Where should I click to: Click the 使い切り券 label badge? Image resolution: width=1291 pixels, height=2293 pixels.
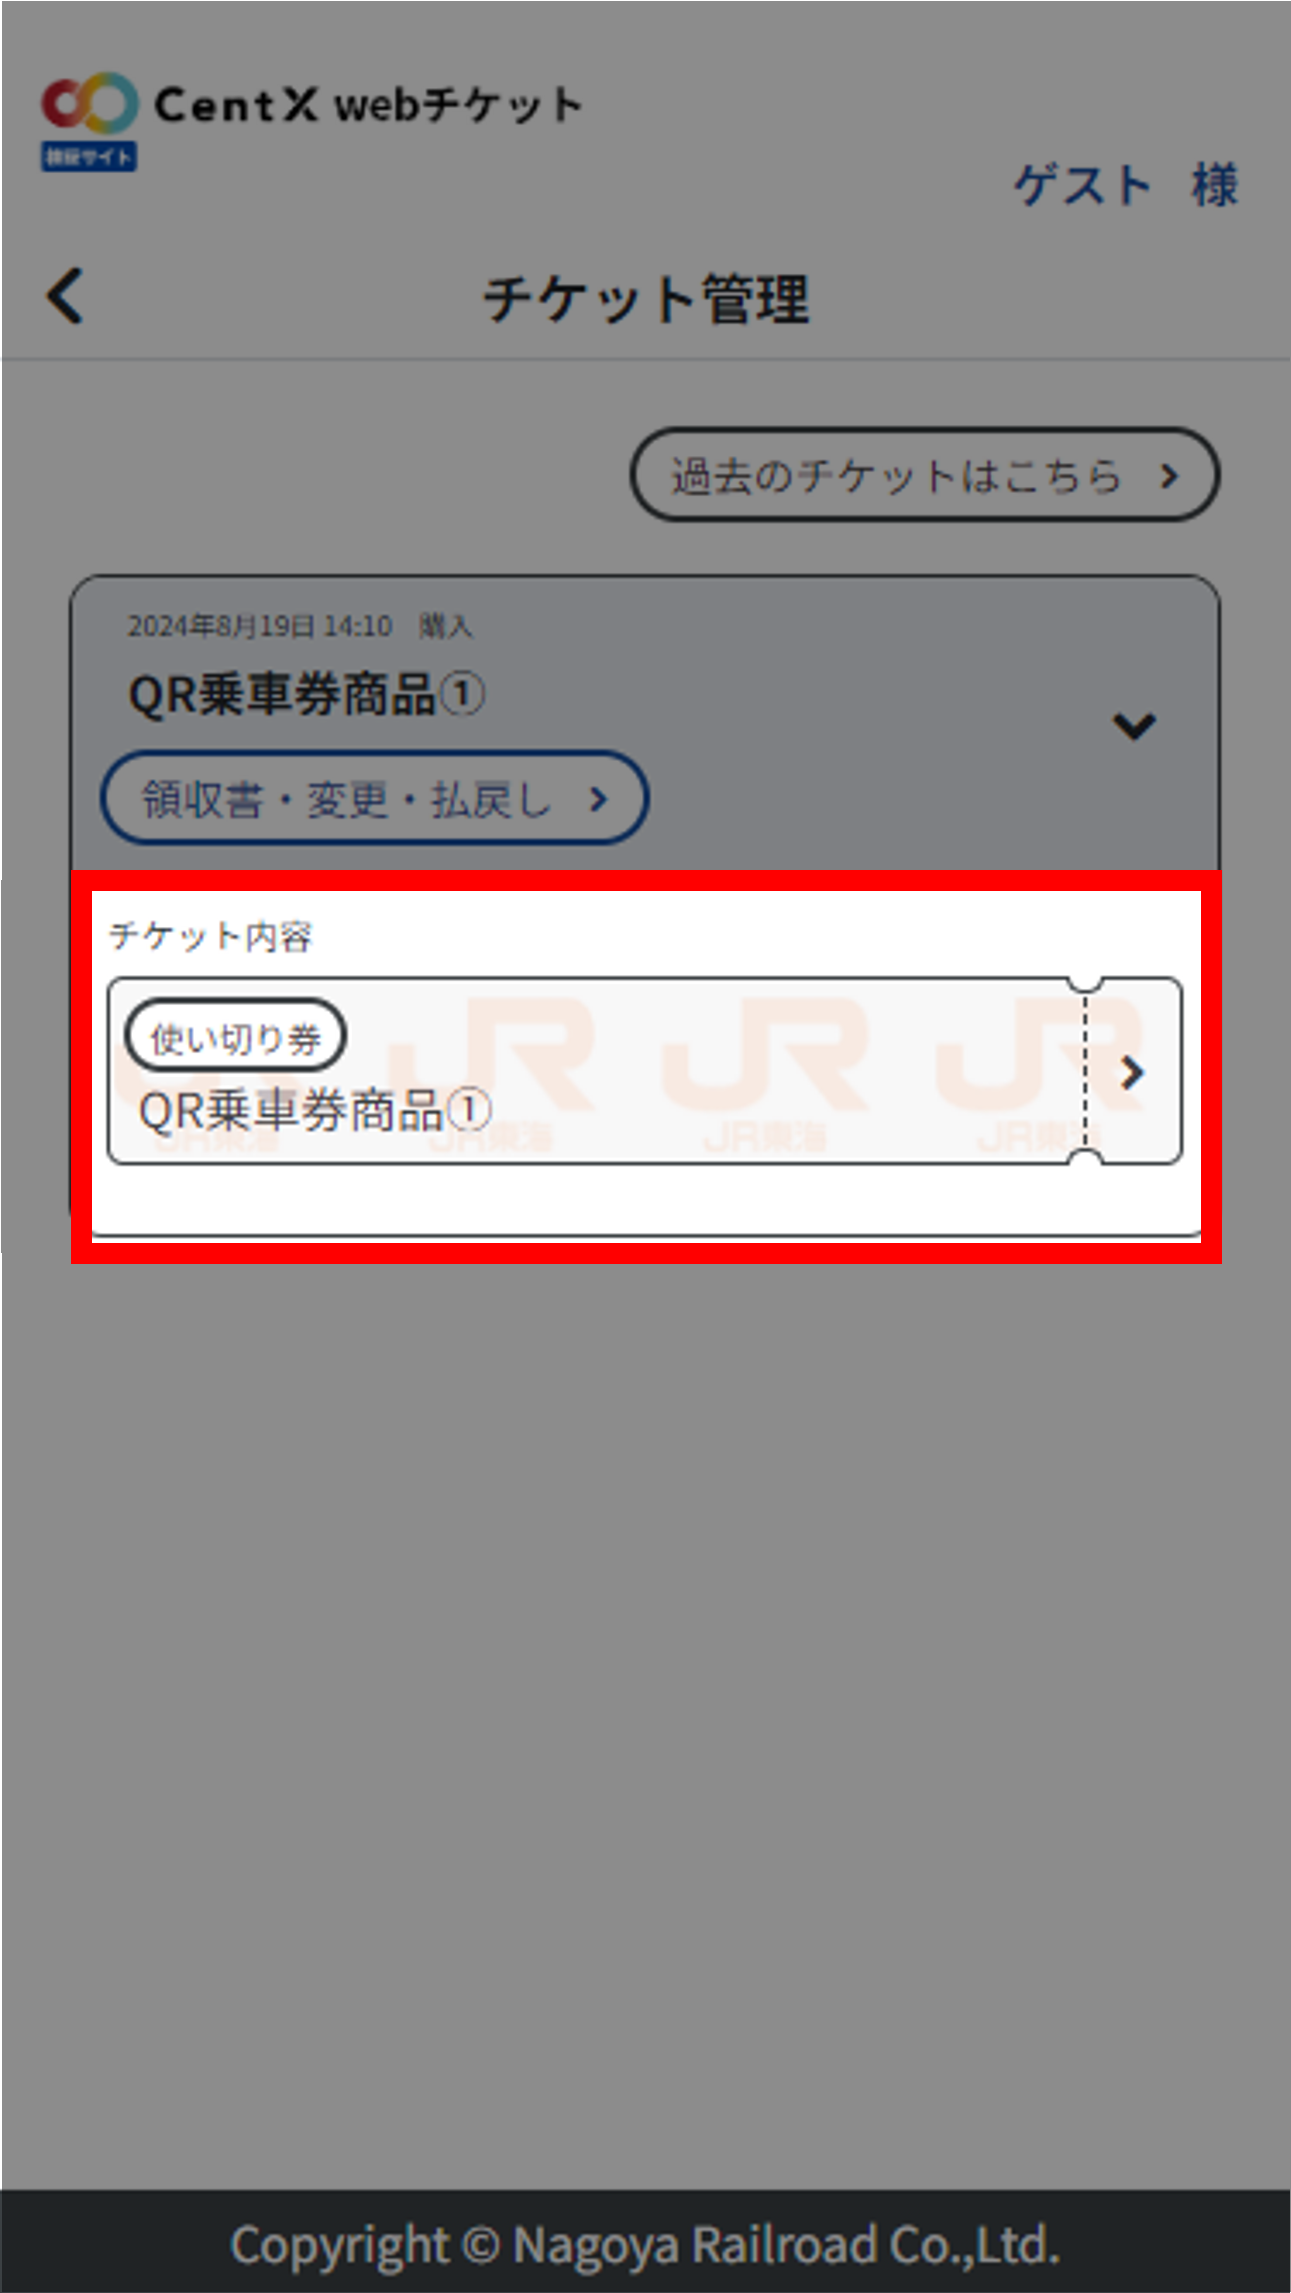click(x=235, y=1038)
